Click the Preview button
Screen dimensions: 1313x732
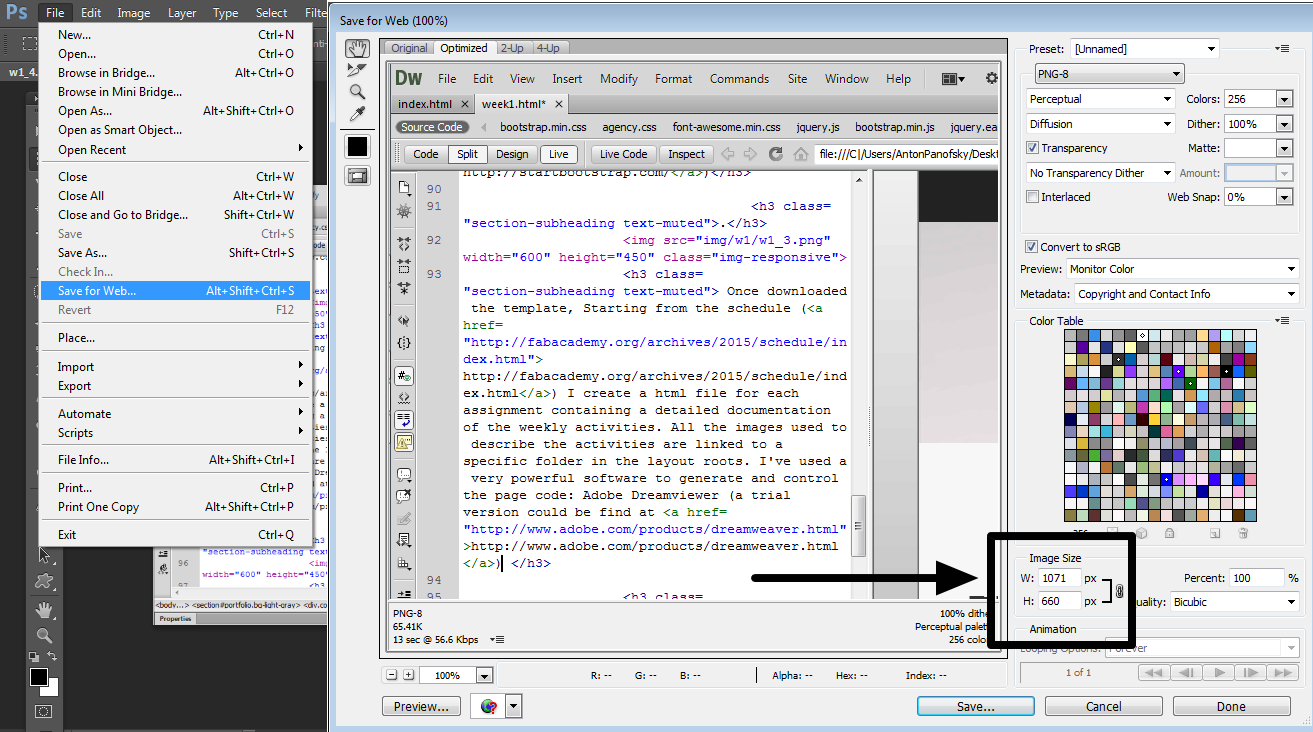(x=421, y=706)
